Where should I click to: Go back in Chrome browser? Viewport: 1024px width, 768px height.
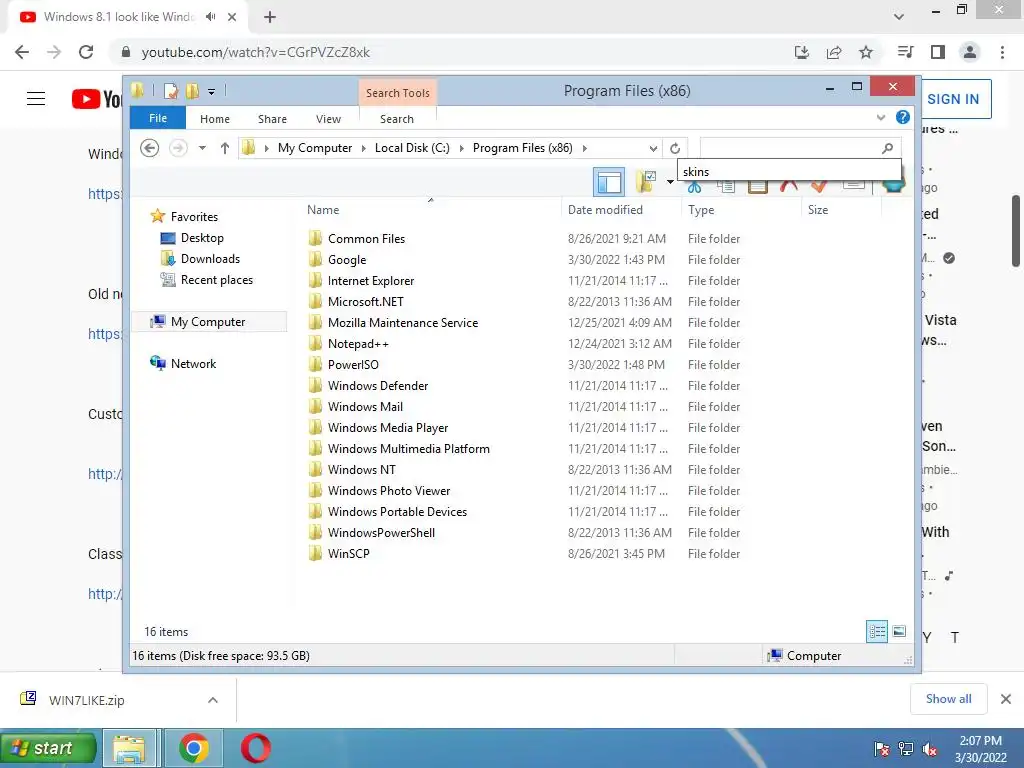(22, 52)
